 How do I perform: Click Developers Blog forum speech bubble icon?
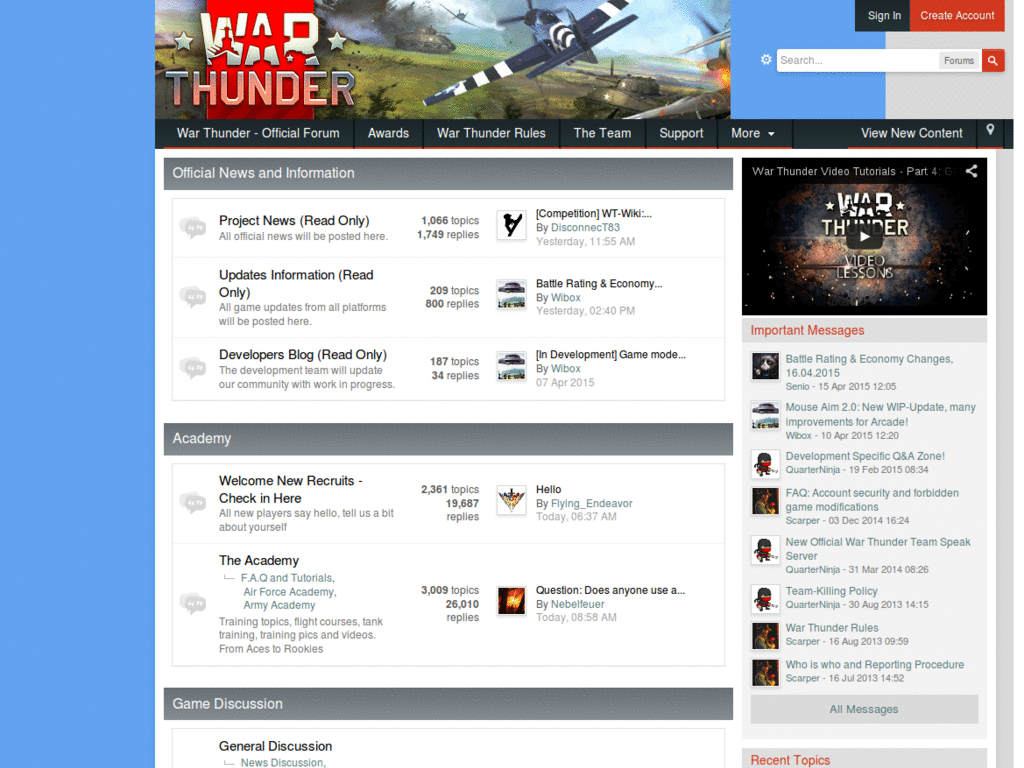click(x=193, y=368)
